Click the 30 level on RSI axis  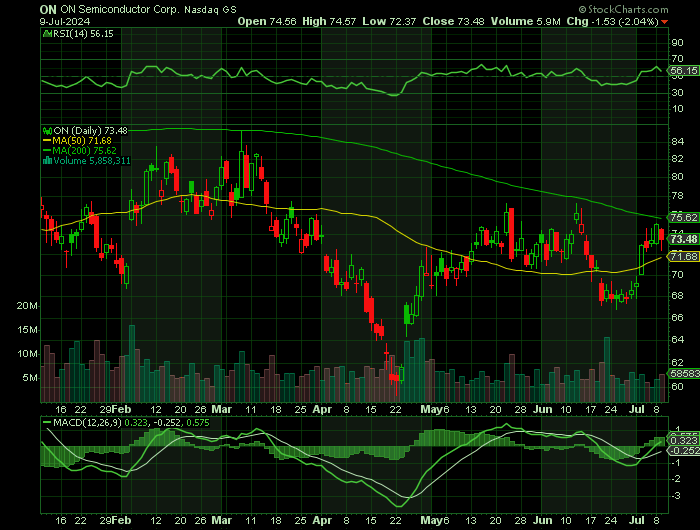(677, 93)
